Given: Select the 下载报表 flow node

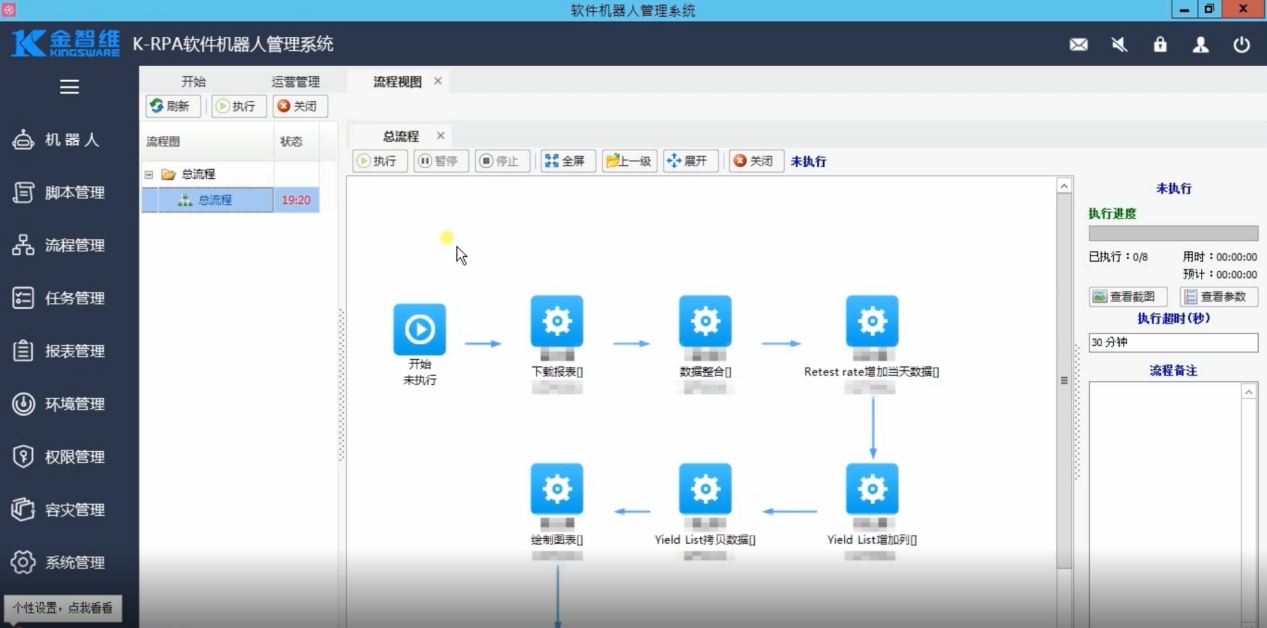Looking at the screenshot, I should coord(557,321).
